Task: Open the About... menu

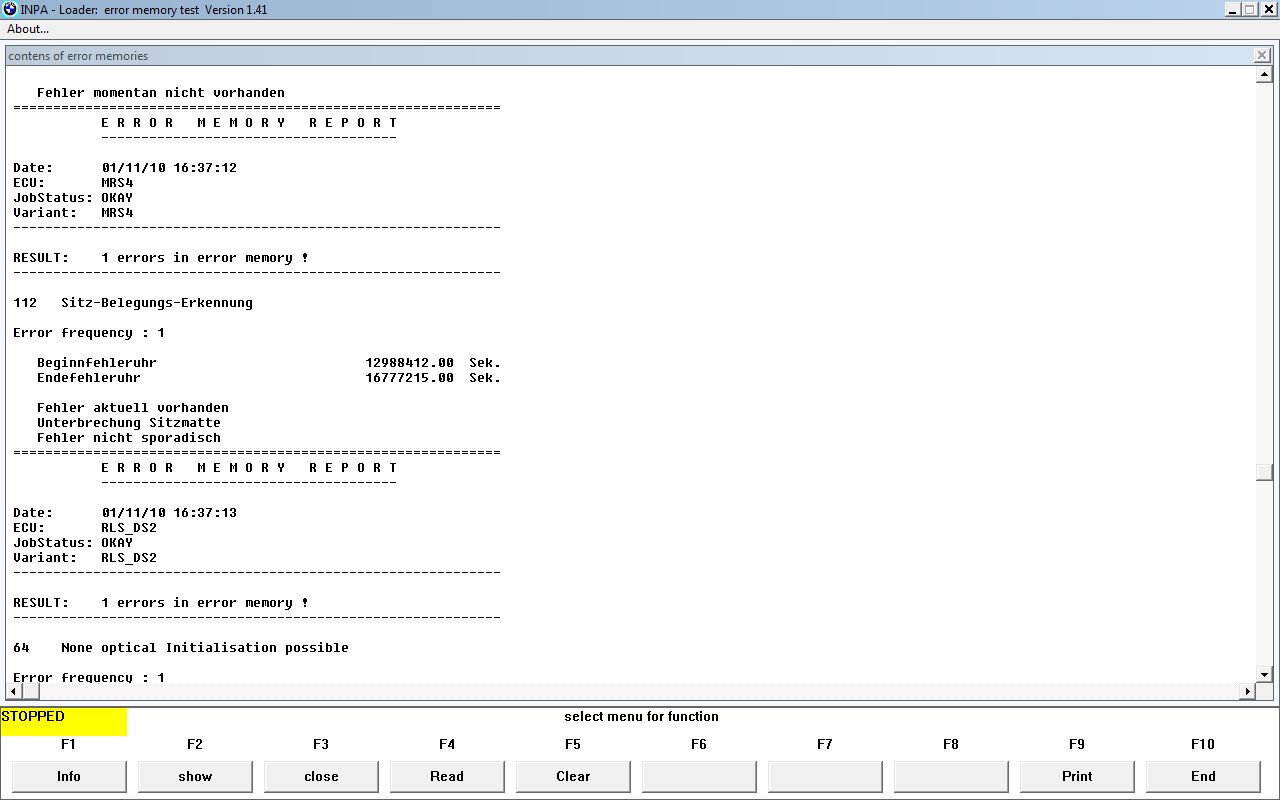Action: click(x=28, y=29)
